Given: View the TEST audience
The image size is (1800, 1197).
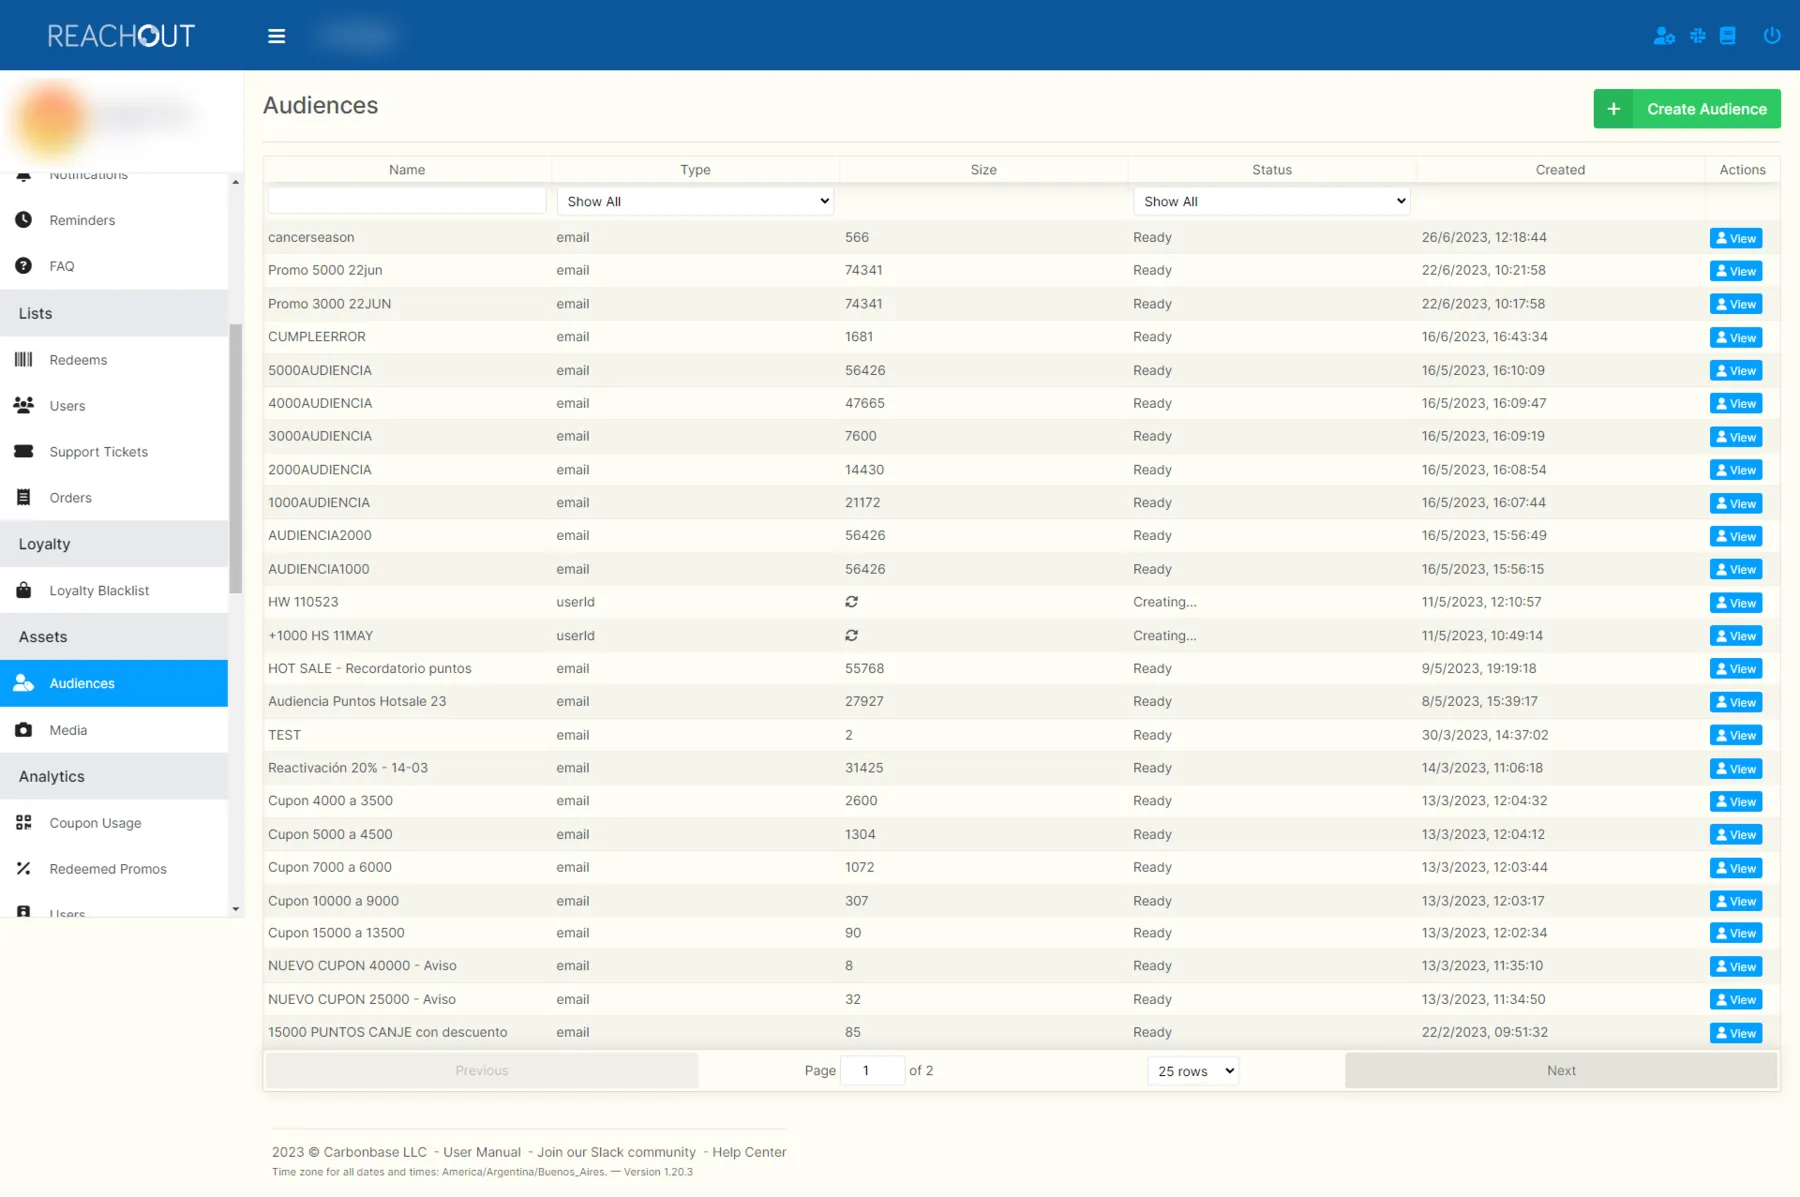Looking at the screenshot, I should [x=1736, y=735].
